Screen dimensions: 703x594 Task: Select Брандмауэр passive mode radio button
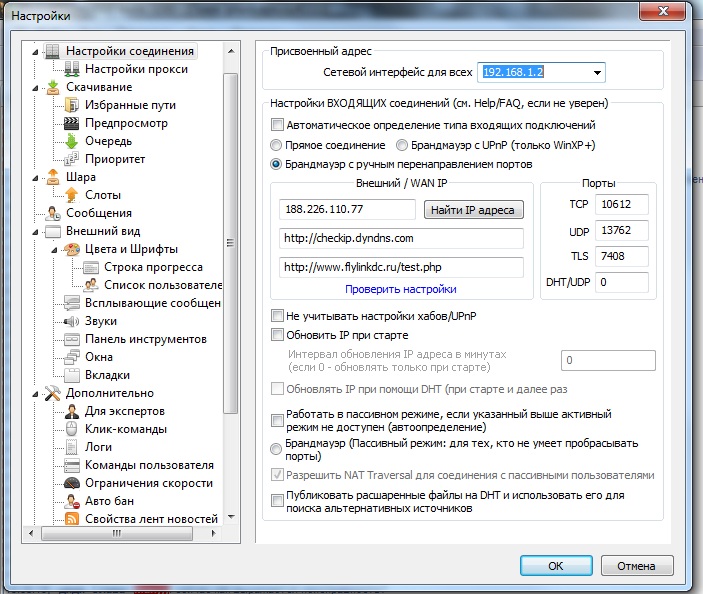[x=276, y=449]
